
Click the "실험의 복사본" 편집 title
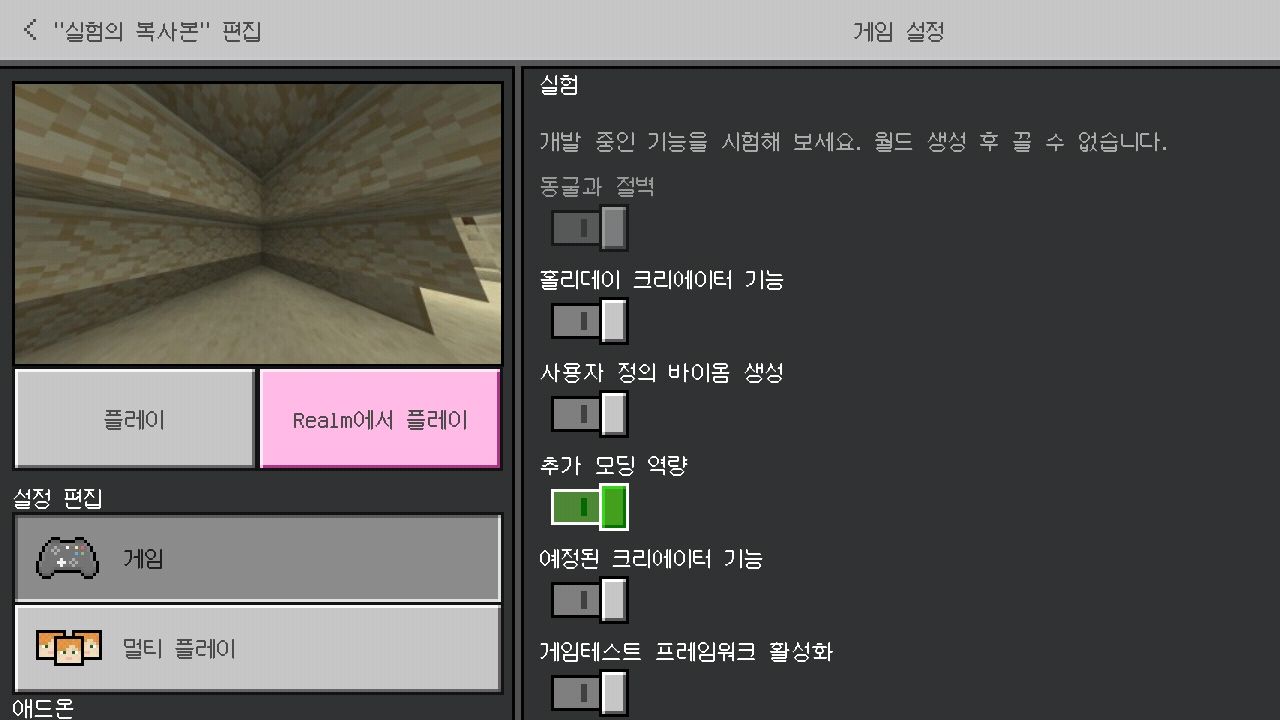click(157, 30)
